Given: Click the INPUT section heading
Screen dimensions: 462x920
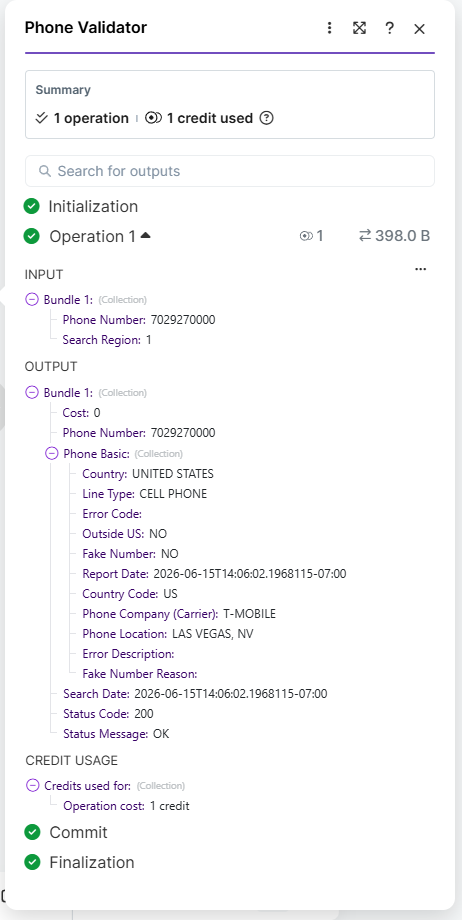Looking at the screenshot, I should tap(43, 274).
